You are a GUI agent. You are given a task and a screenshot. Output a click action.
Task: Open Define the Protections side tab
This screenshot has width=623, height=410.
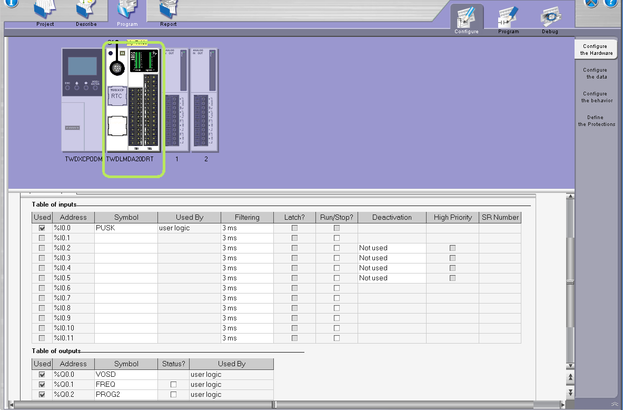pyautogui.click(x=596, y=121)
